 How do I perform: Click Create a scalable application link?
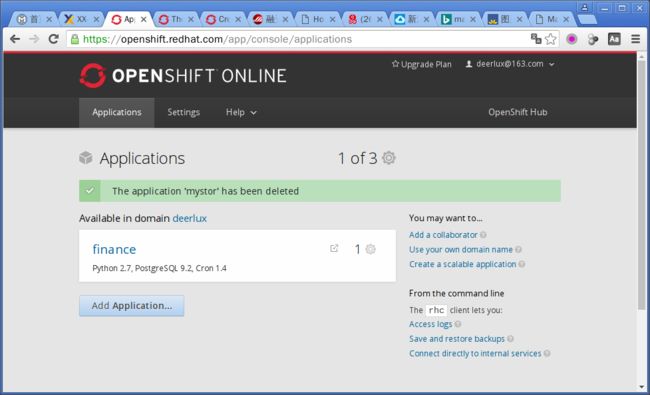pos(463,264)
